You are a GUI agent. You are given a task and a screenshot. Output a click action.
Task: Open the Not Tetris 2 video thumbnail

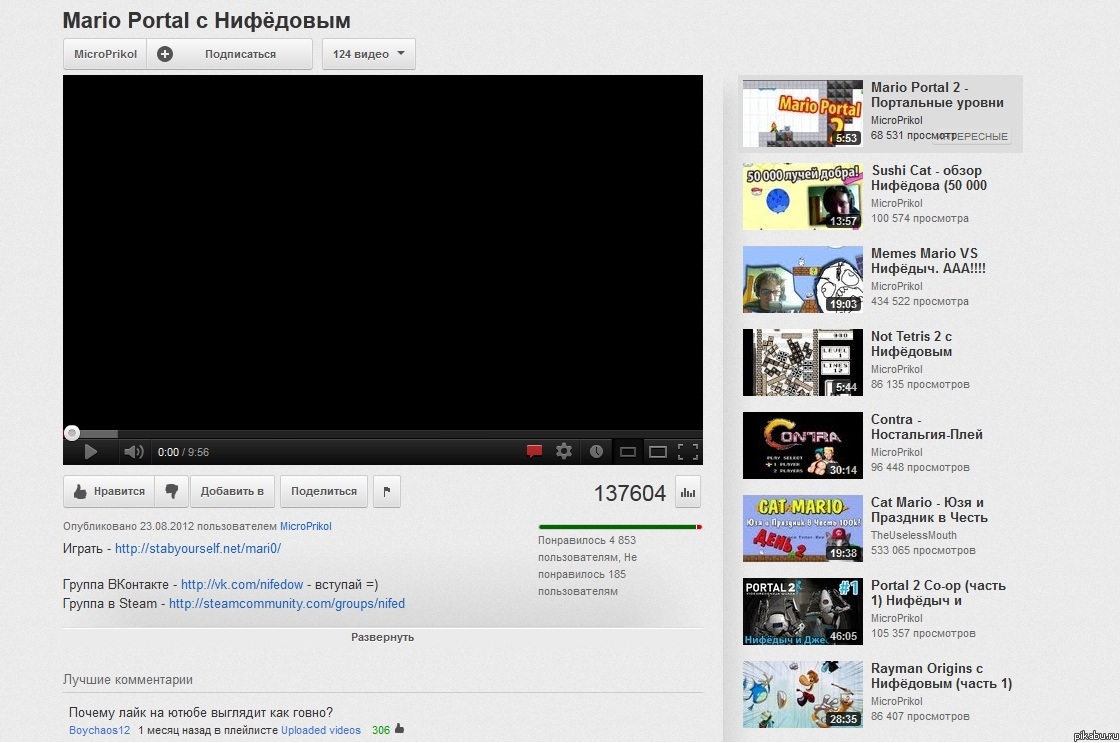coord(803,362)
